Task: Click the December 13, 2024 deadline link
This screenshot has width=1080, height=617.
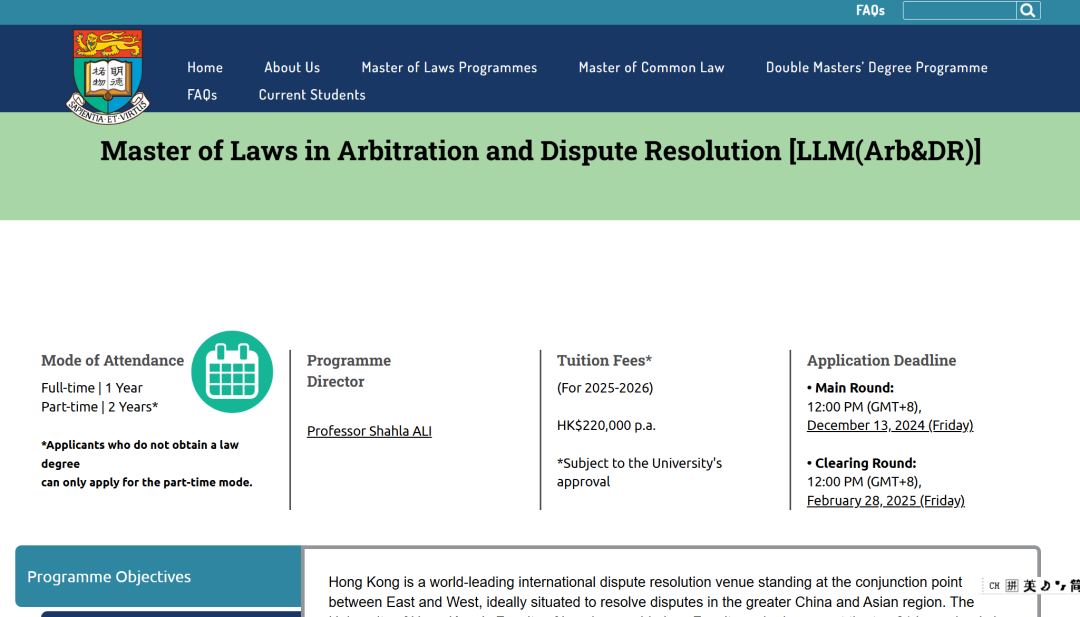Action: (x=889, y=426)
